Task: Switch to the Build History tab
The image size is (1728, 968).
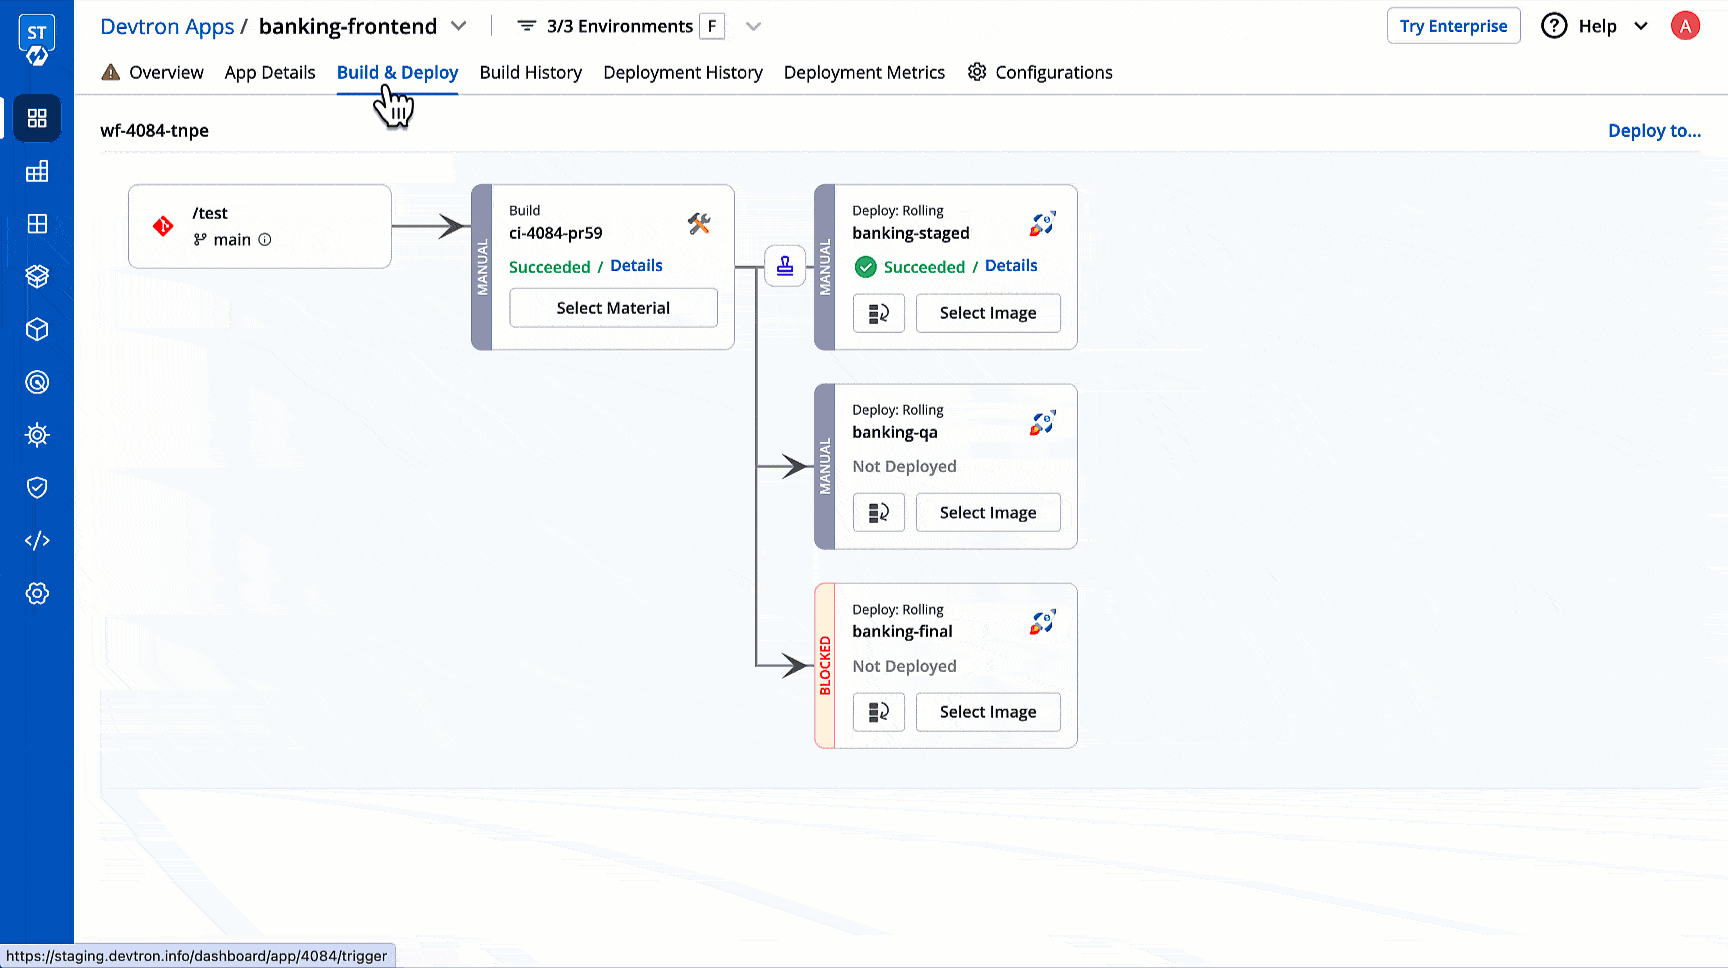Action: click(x=530, y=72)
